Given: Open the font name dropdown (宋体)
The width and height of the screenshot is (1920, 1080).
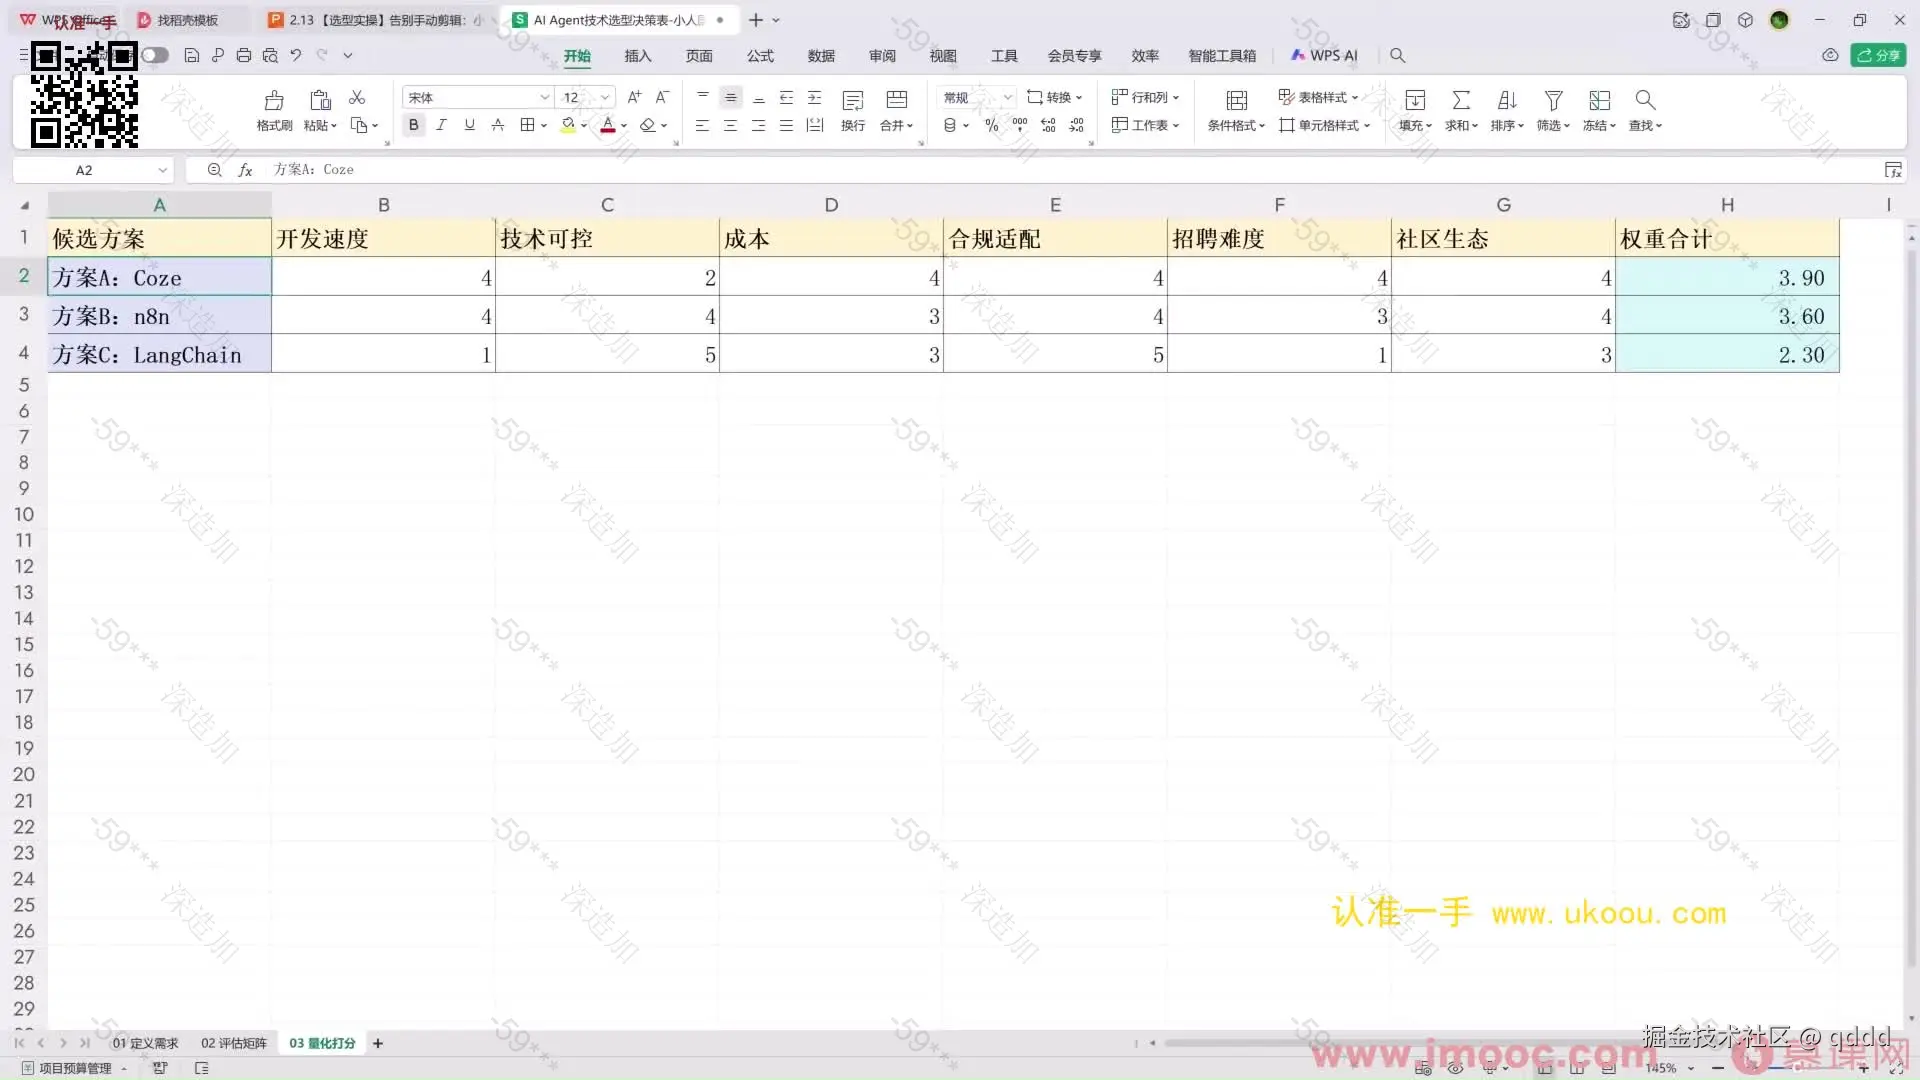Looking at the screenshot, I should (x=545, y=97).
